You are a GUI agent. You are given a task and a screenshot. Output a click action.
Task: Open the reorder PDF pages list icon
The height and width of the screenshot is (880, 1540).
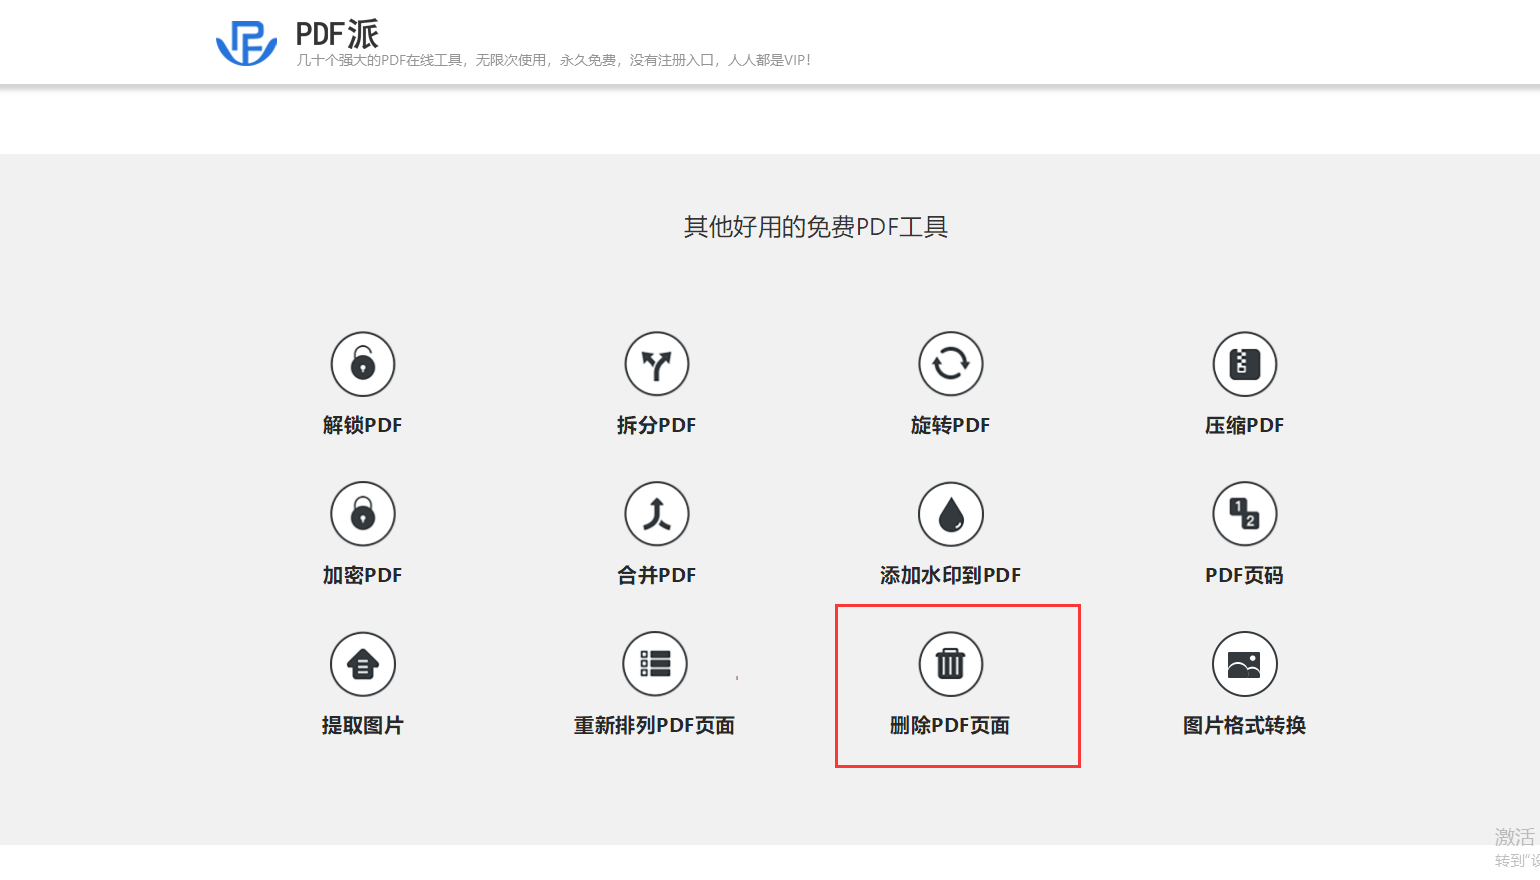(655, 664)
